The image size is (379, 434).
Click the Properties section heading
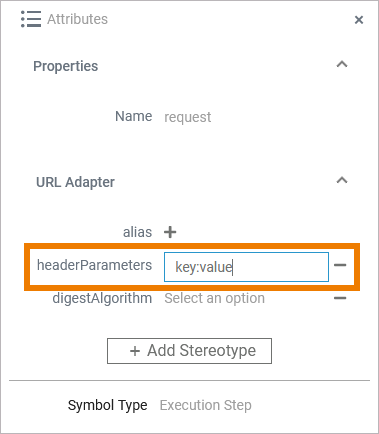click(x=66, y=66)
